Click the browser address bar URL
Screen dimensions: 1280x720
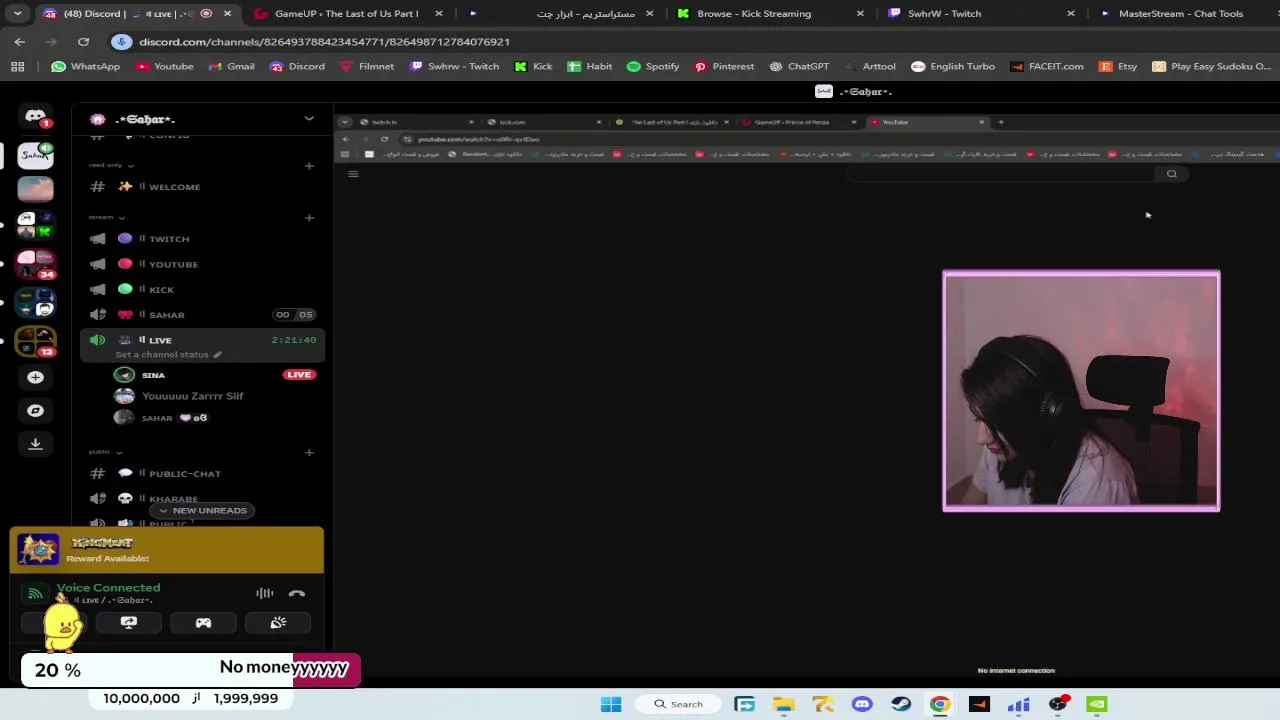coord(324,42)
